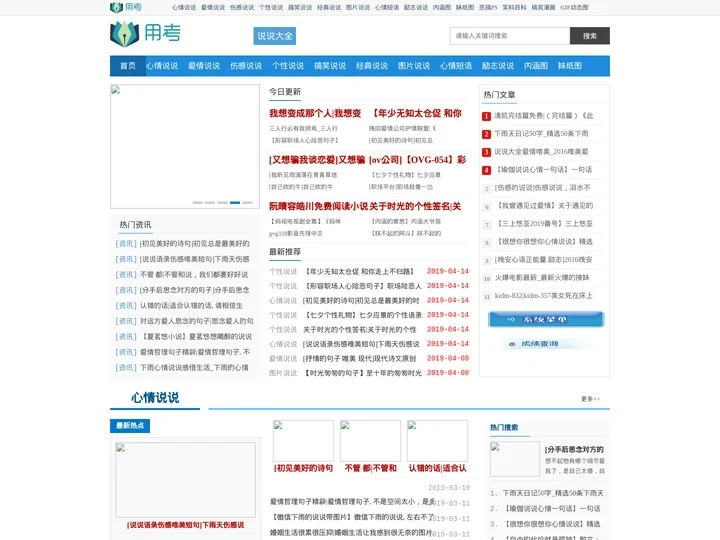This screenshot has height=540, width=720.
Task: Open headline [又想骗我谈恋爱]又想骗
Action: click(x=317, y=160)
